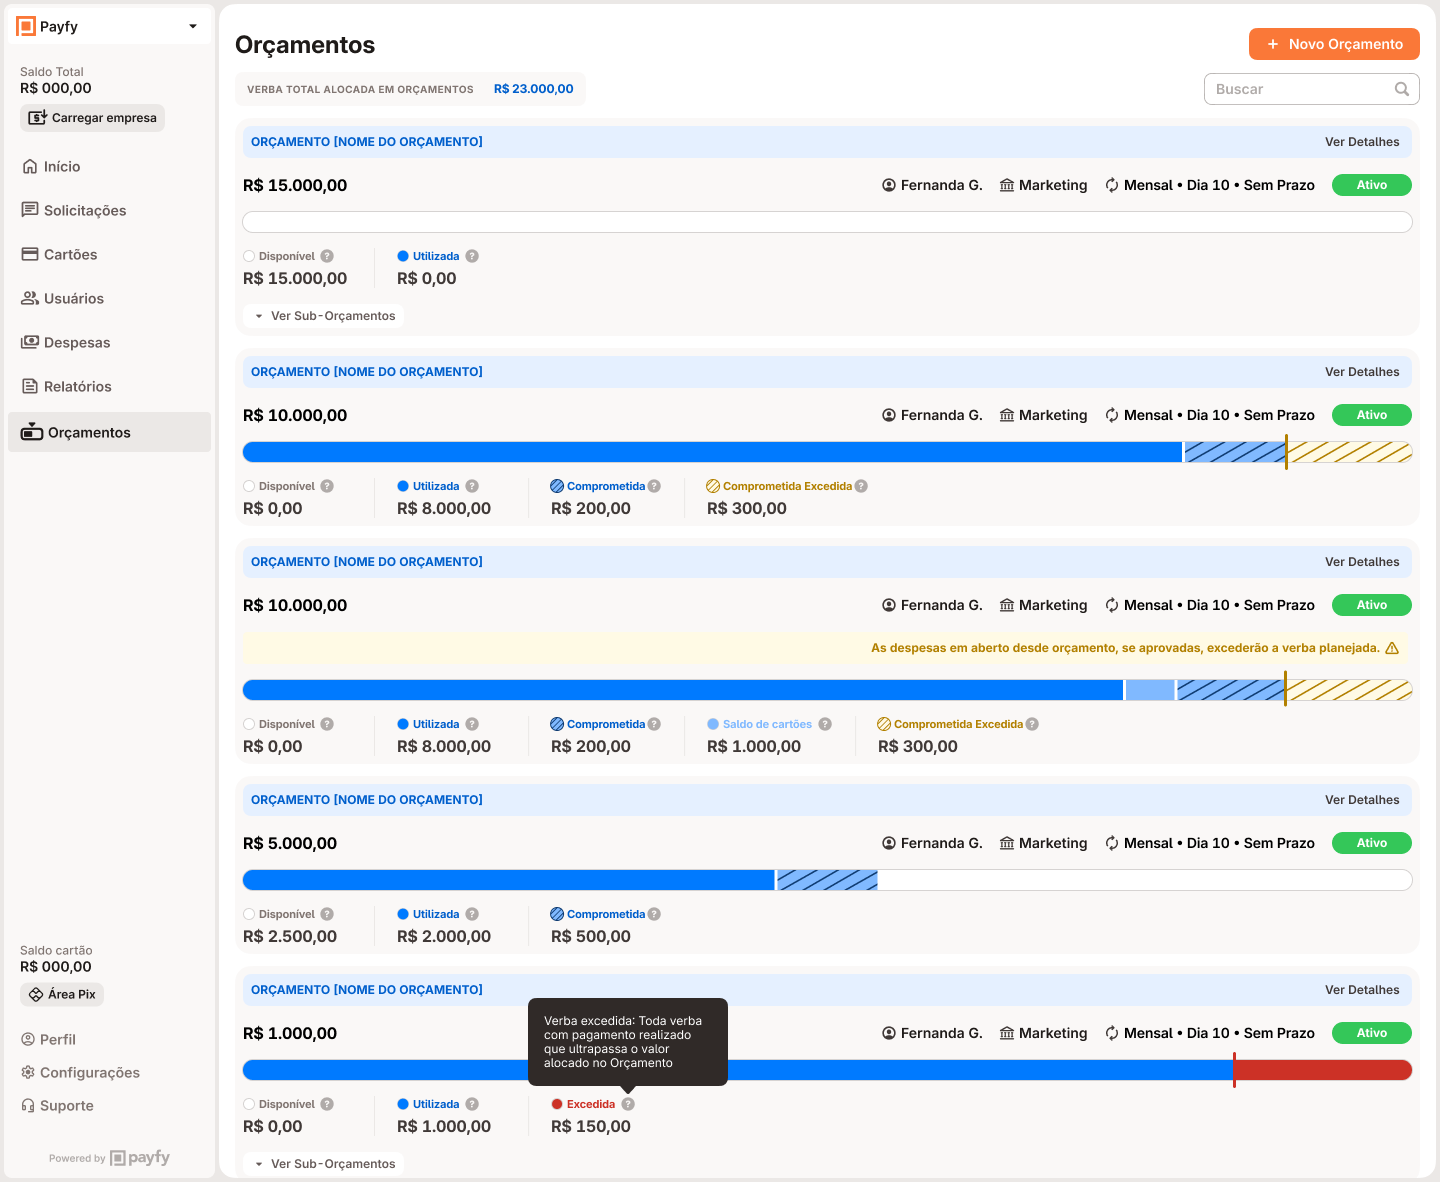Click Mensal recurrence icon in R$ 1.000,00 budget
Viewport: 1440px width, 1182px height.
point(1112,1033)
